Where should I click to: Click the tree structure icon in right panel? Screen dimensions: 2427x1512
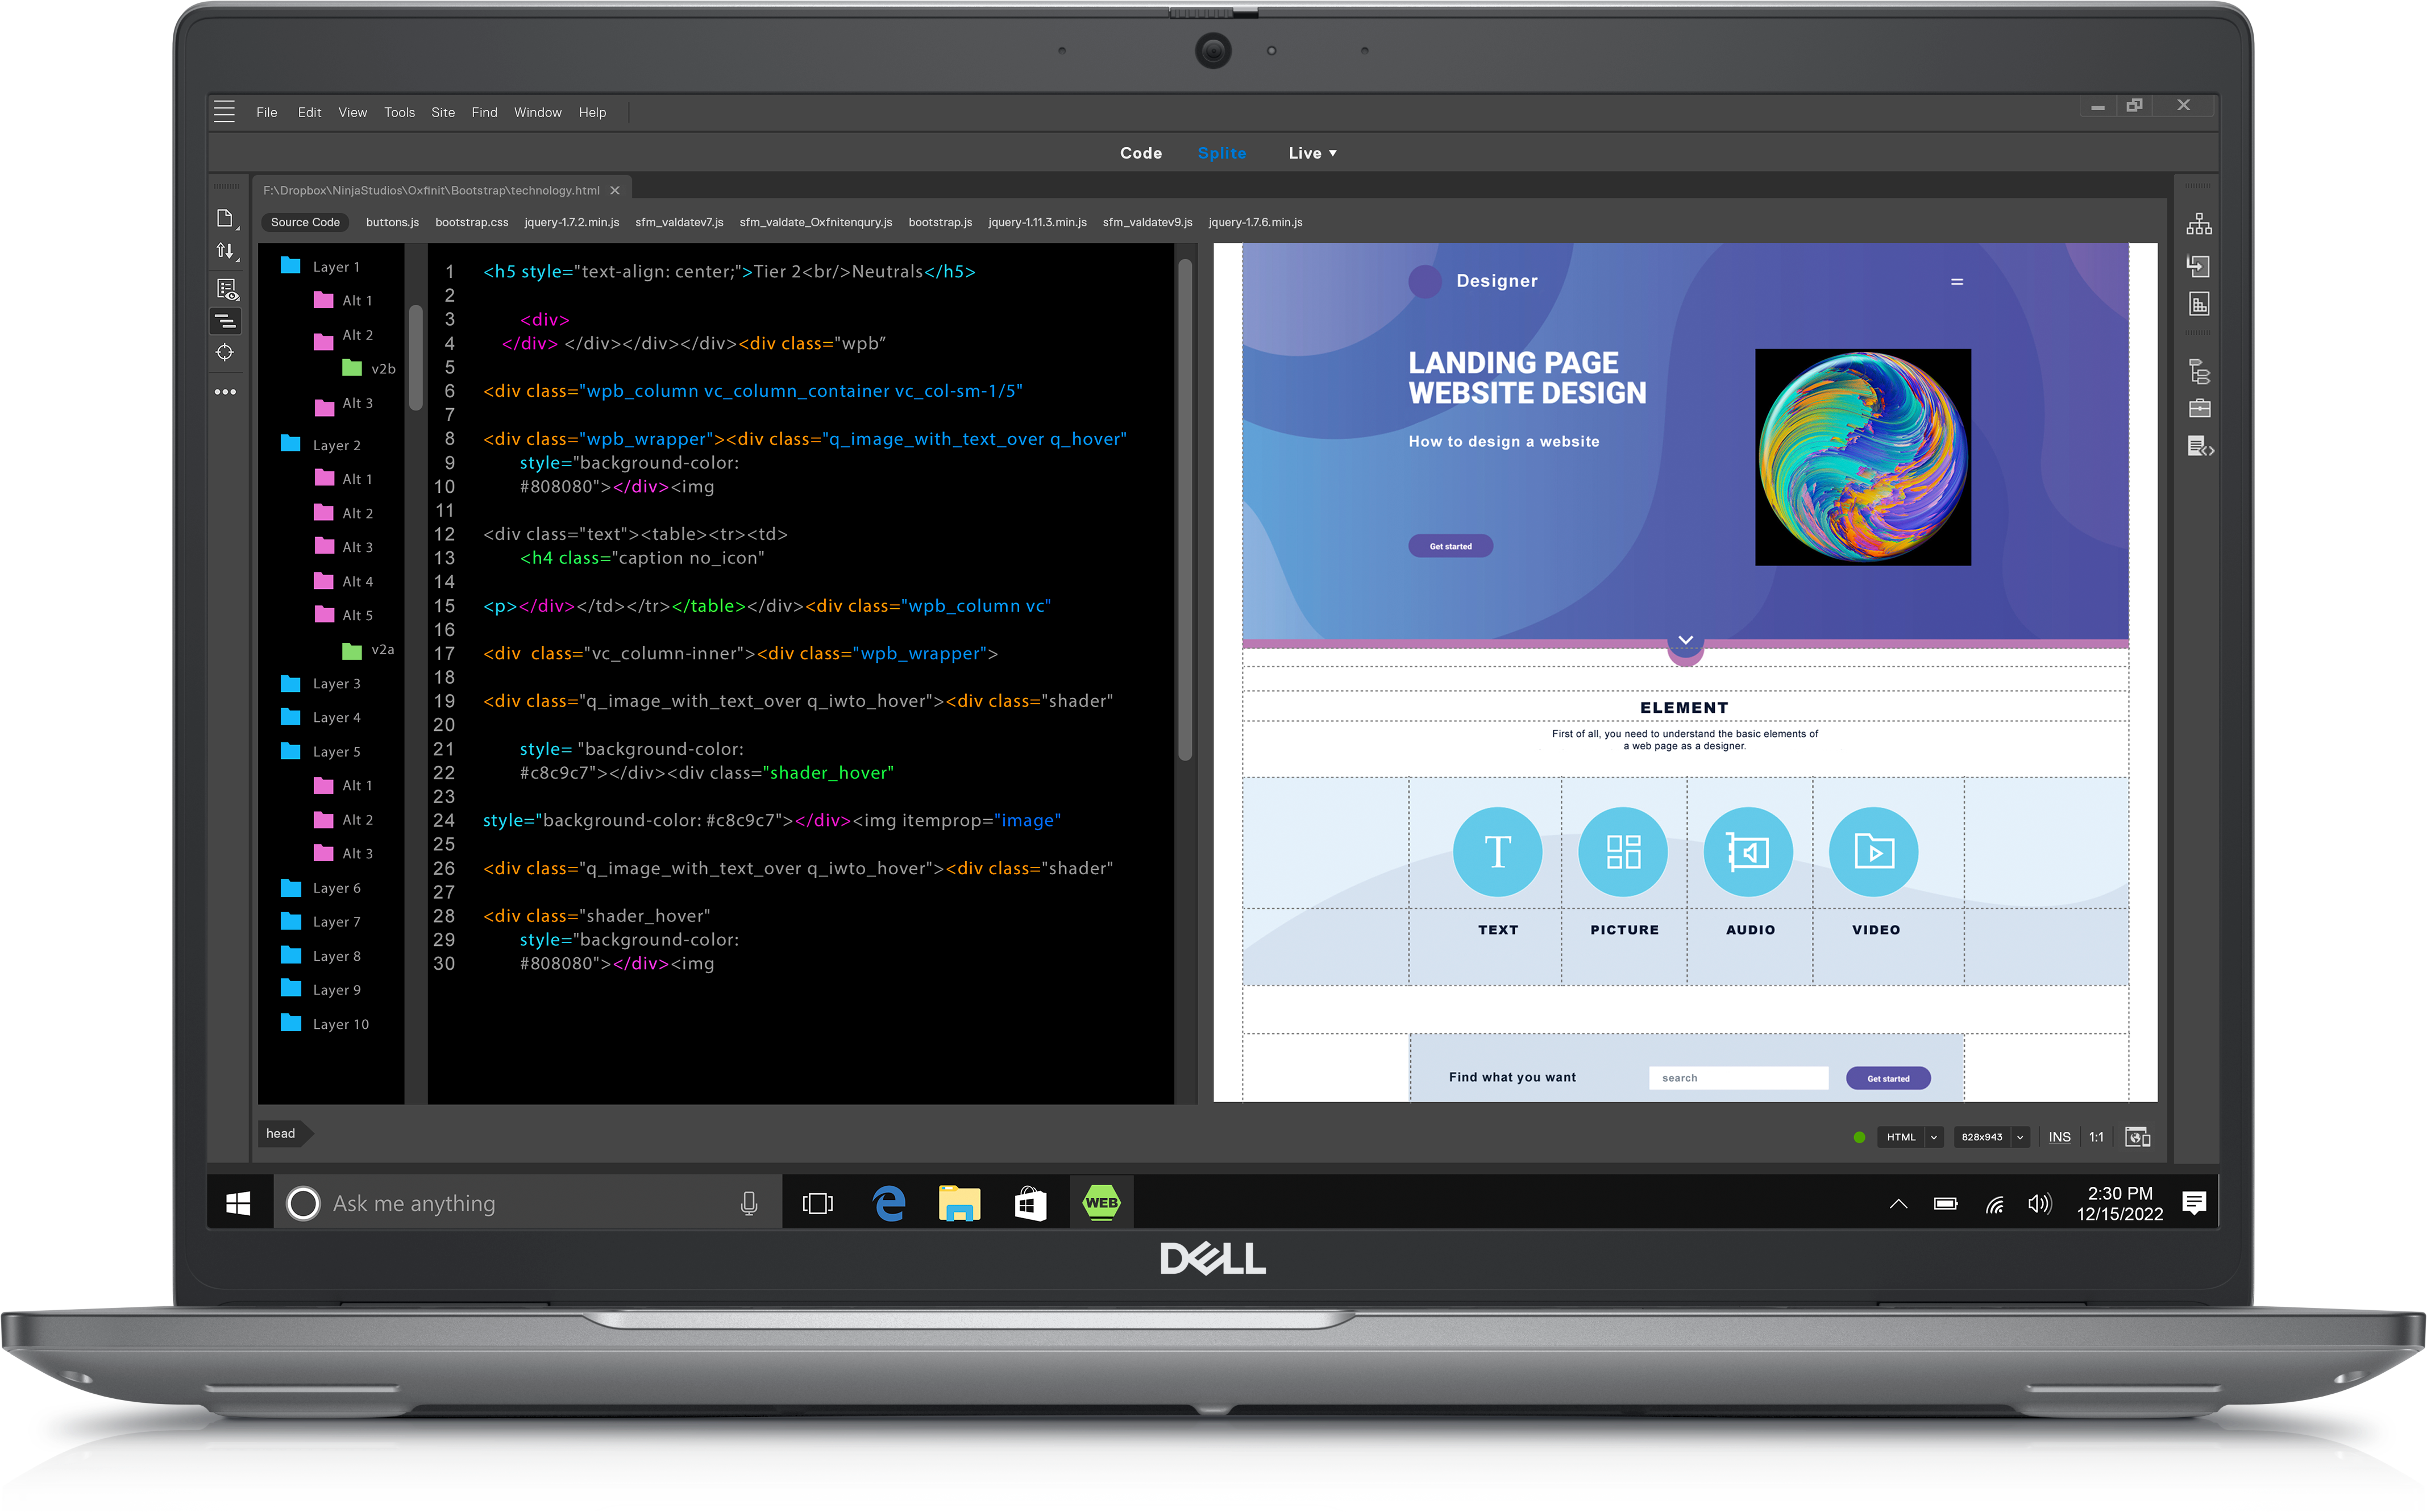click(2198, 371)
